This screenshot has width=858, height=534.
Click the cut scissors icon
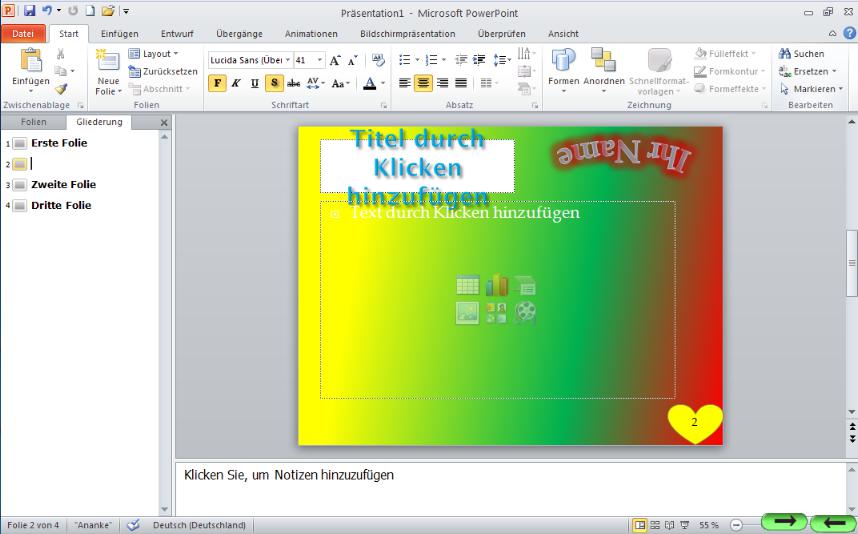tap(61, 54)
